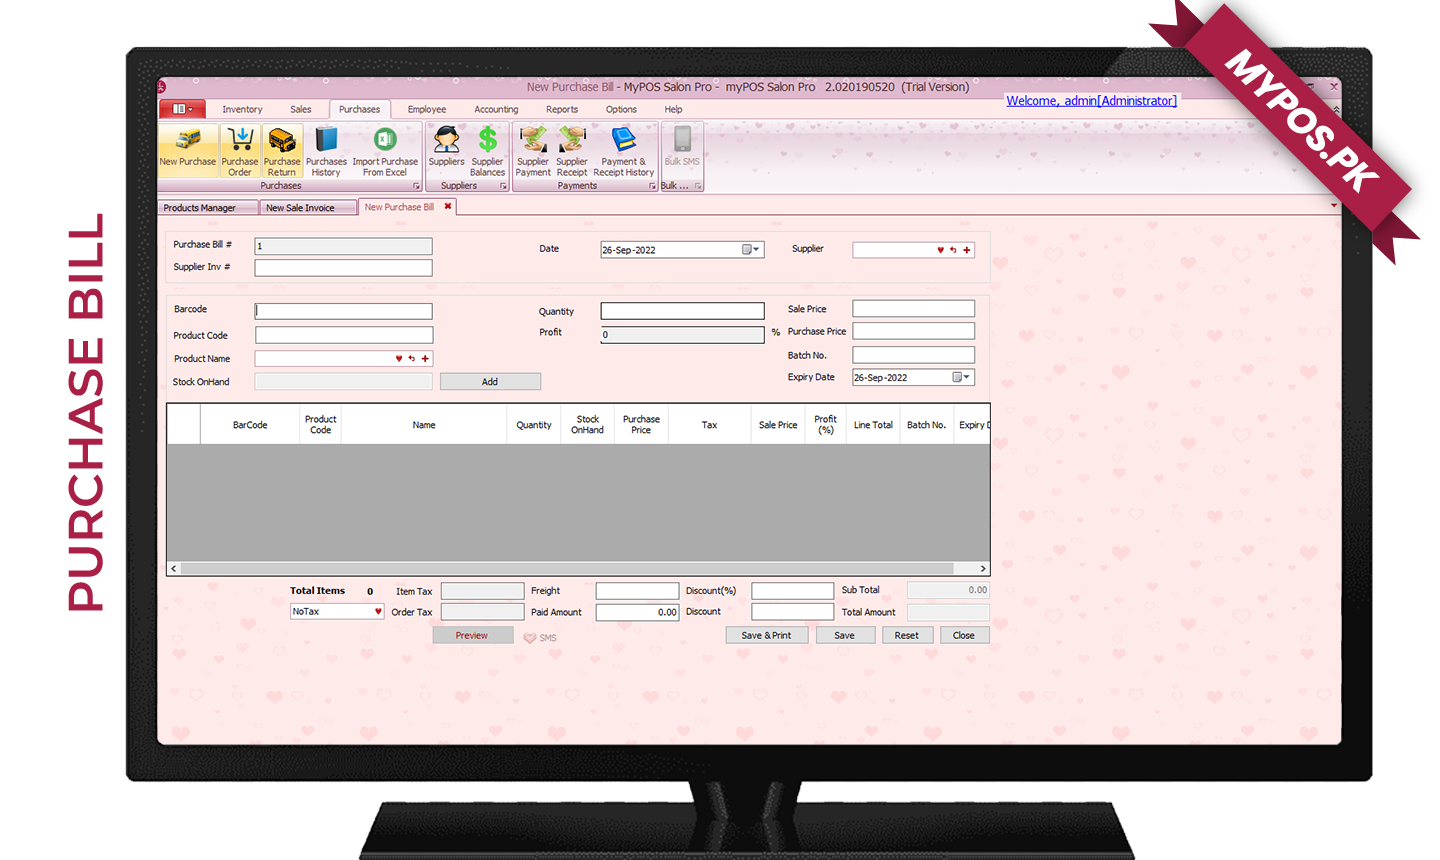Click the Supplier Inv # field
Viewport: 1440px width, 860px height.
343,268
